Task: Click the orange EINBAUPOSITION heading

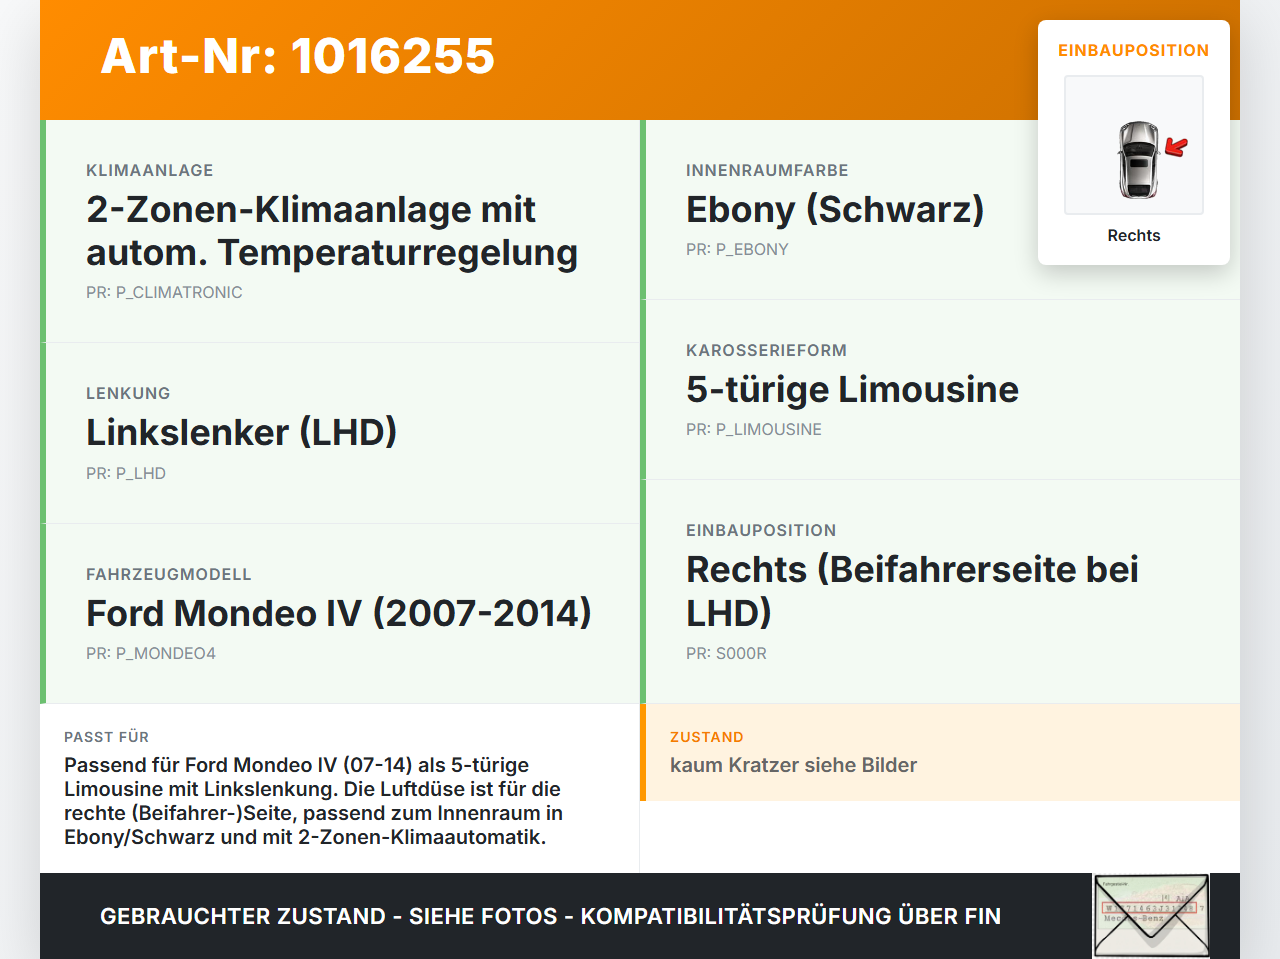Action: coord(1134,50)
